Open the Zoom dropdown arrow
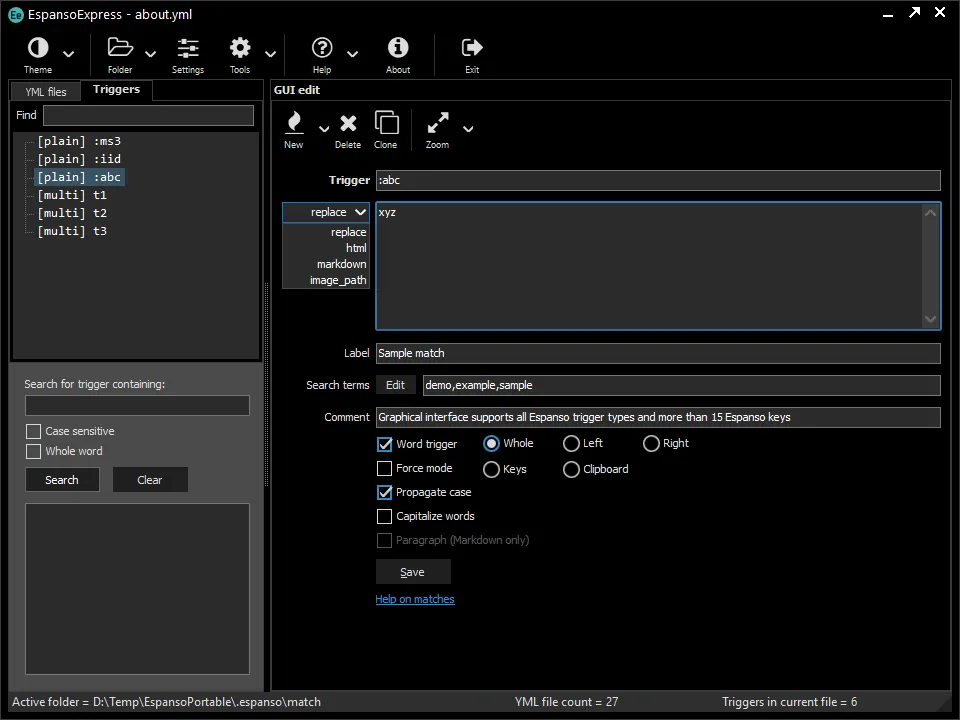 coord(468,129)
